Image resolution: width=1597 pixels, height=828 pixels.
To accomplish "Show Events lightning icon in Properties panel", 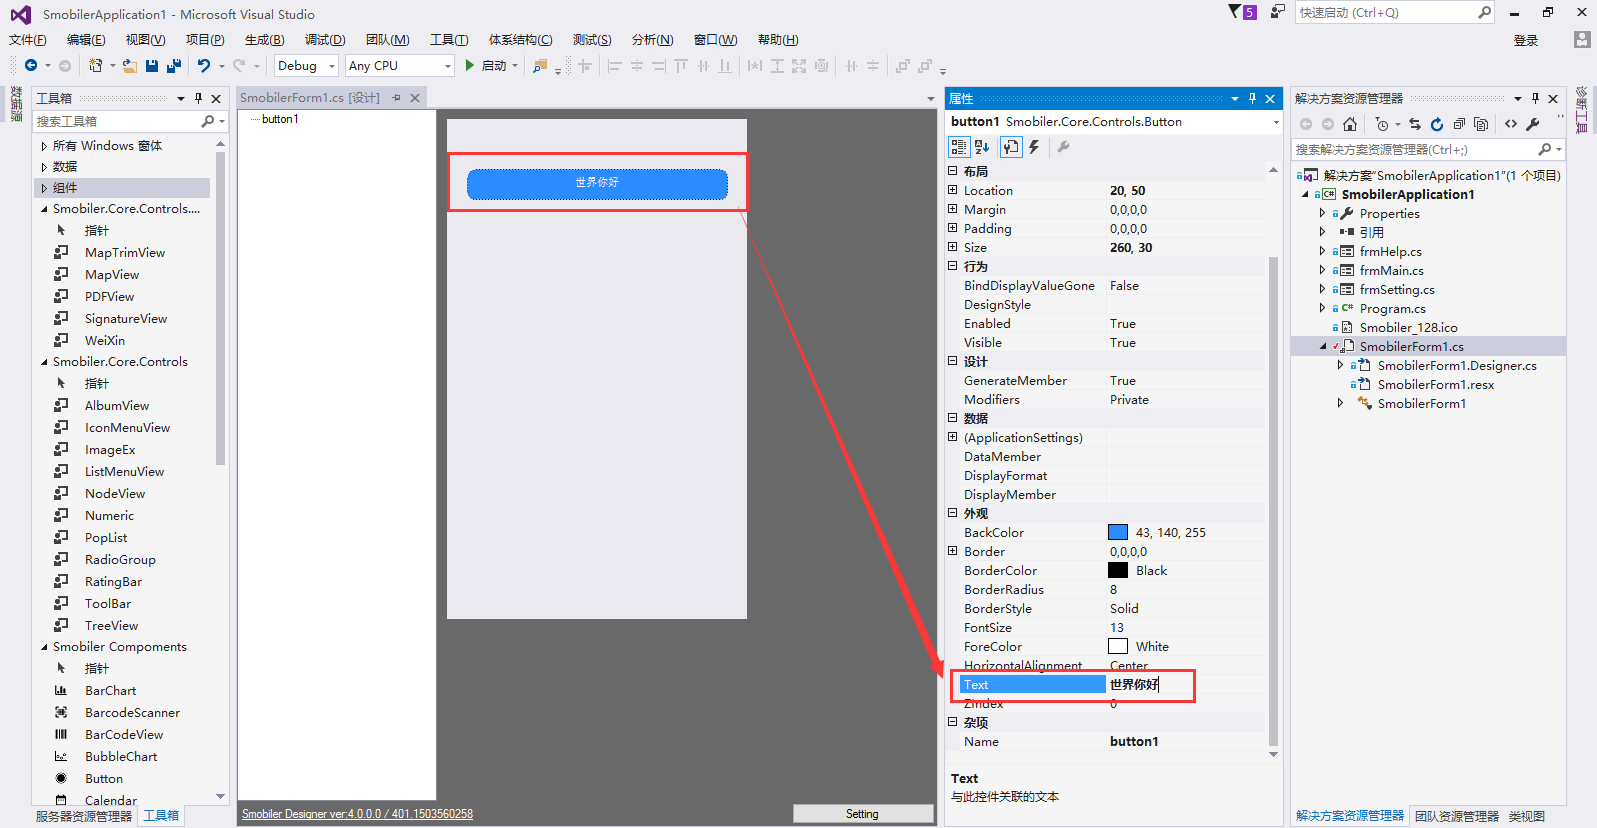I will (x=1035, y=147).
